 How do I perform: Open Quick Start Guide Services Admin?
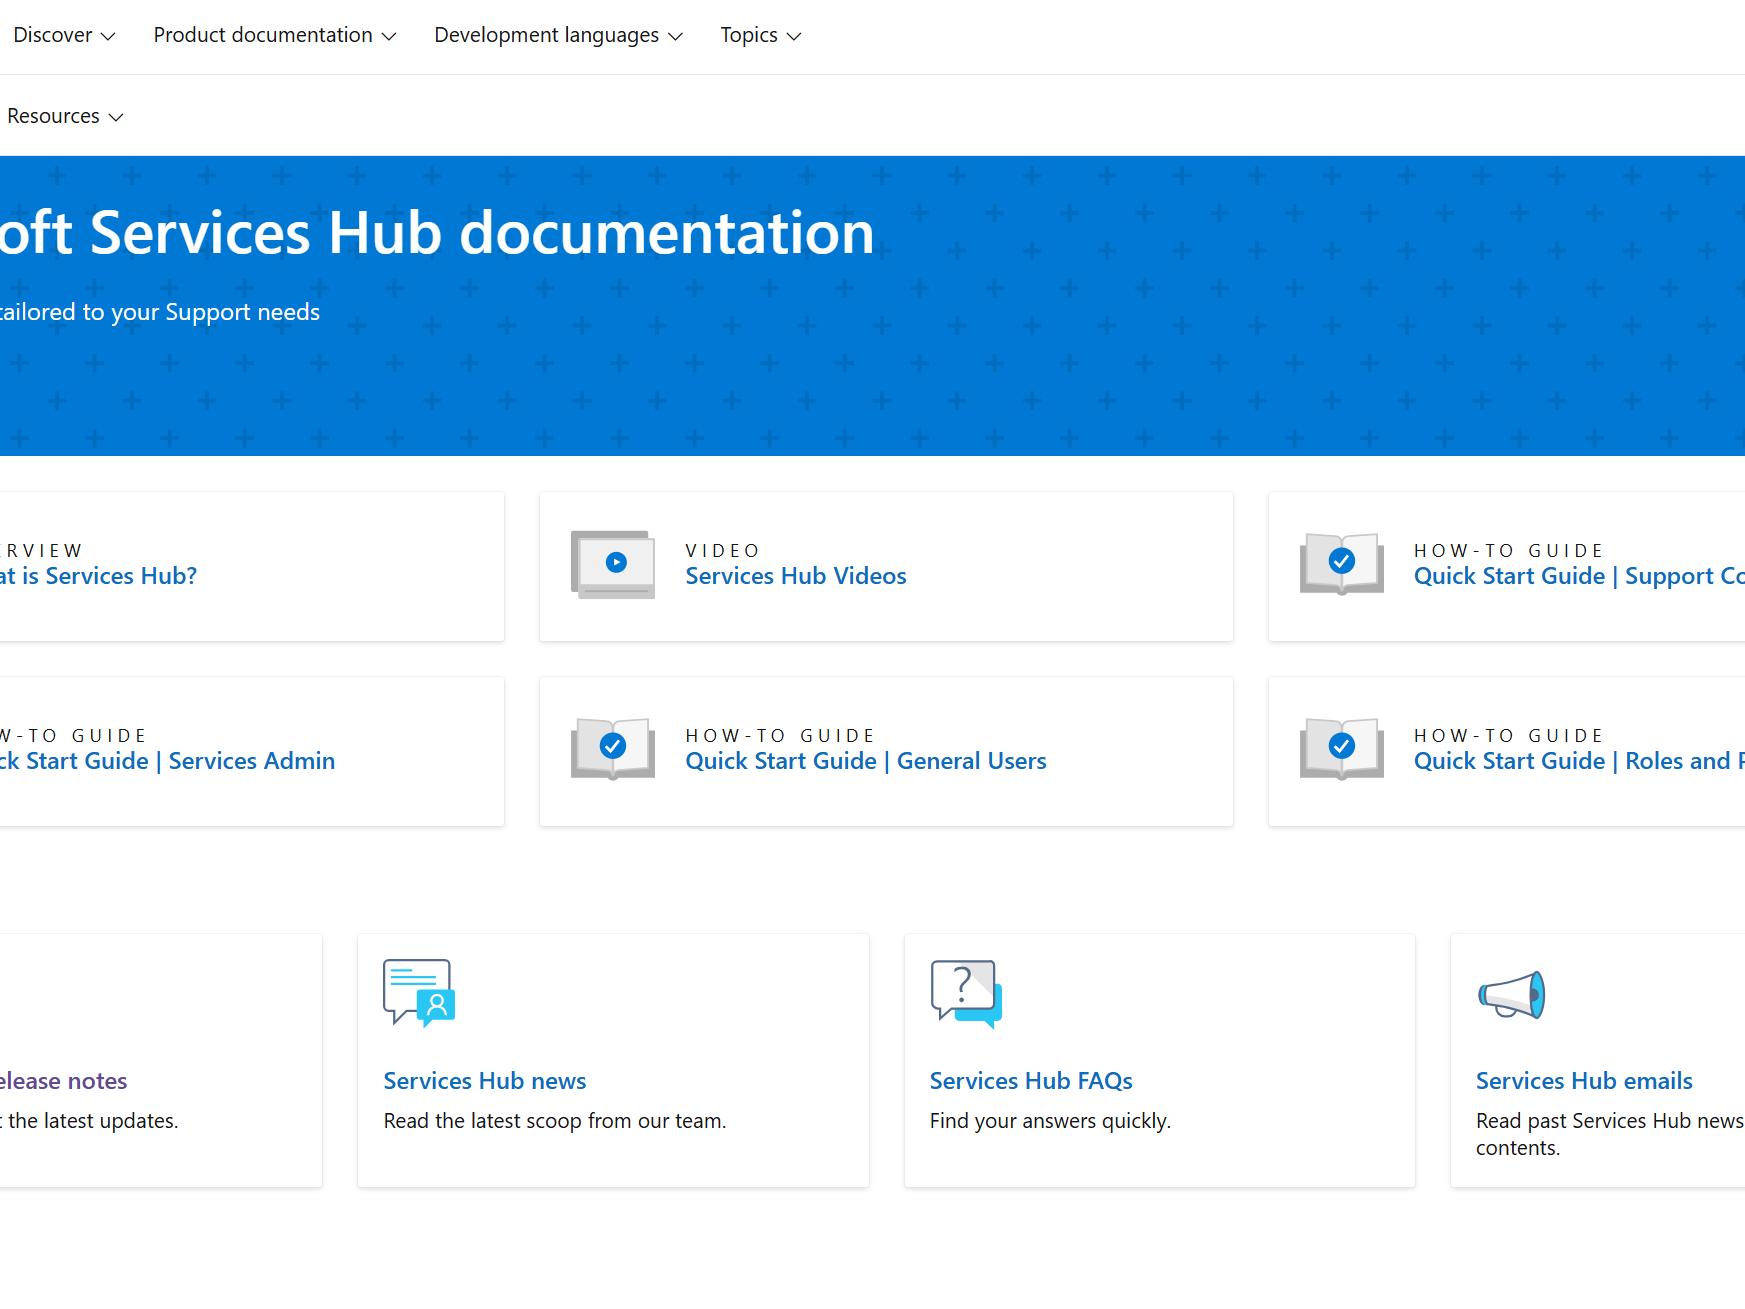point(167,761)
